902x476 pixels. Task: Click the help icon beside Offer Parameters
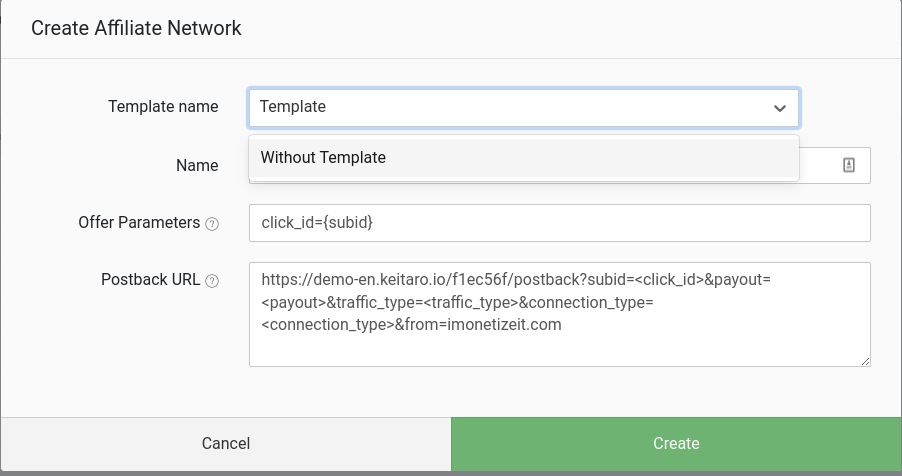(212, 224)
